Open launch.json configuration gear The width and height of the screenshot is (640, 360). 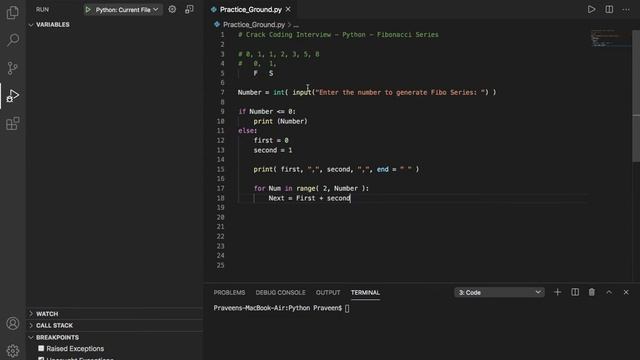(172, 9)
